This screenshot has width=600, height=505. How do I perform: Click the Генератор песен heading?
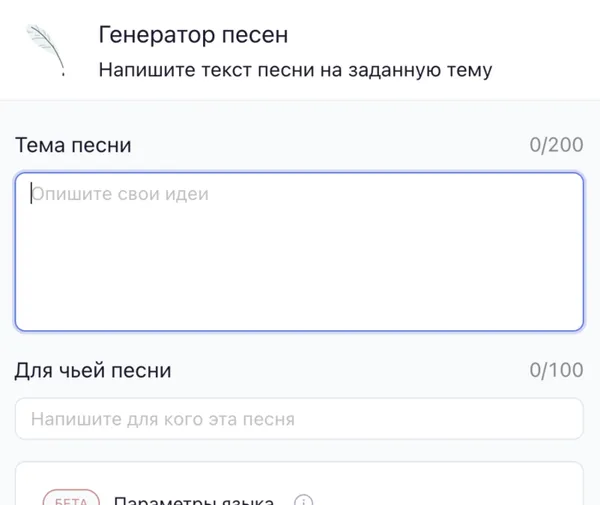pos(193,35)
